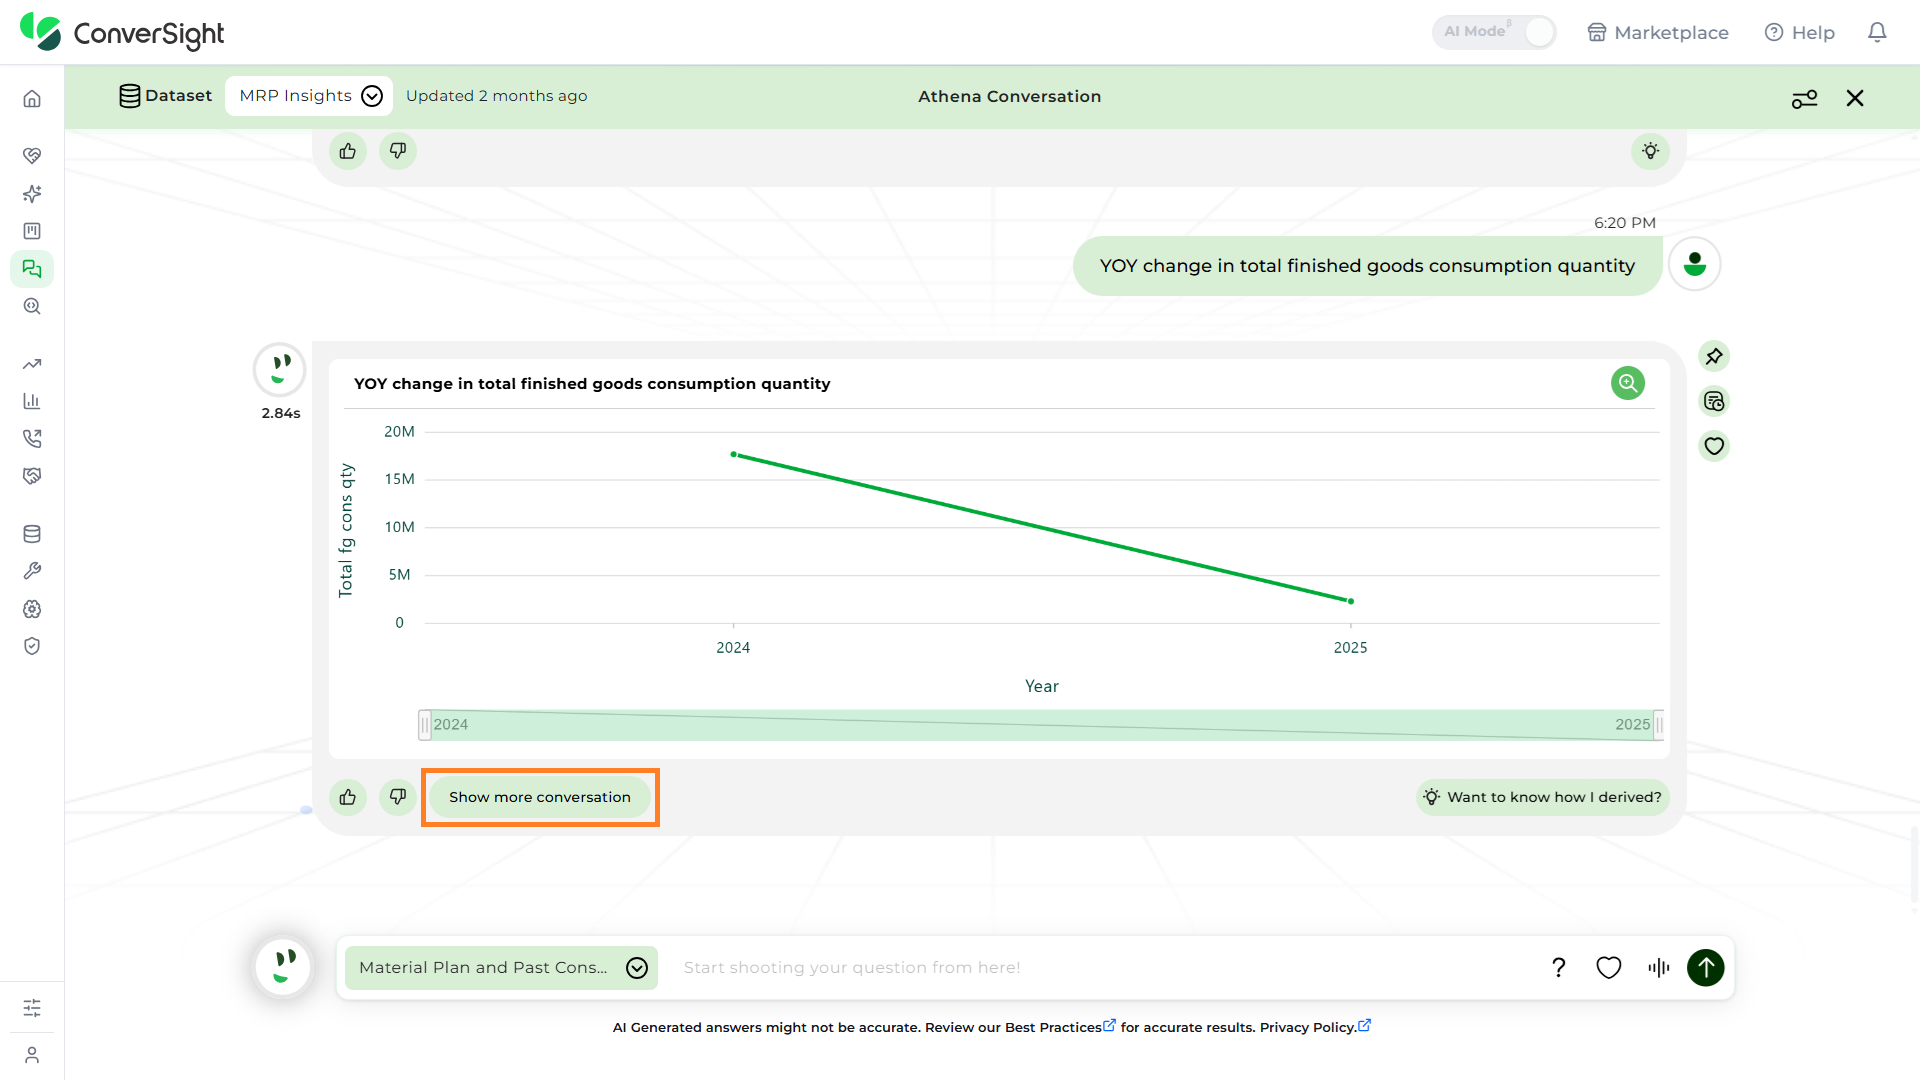Click the sparkle AI icon in sidebar
The image size is (1920, 1080).
click(32, 193)
